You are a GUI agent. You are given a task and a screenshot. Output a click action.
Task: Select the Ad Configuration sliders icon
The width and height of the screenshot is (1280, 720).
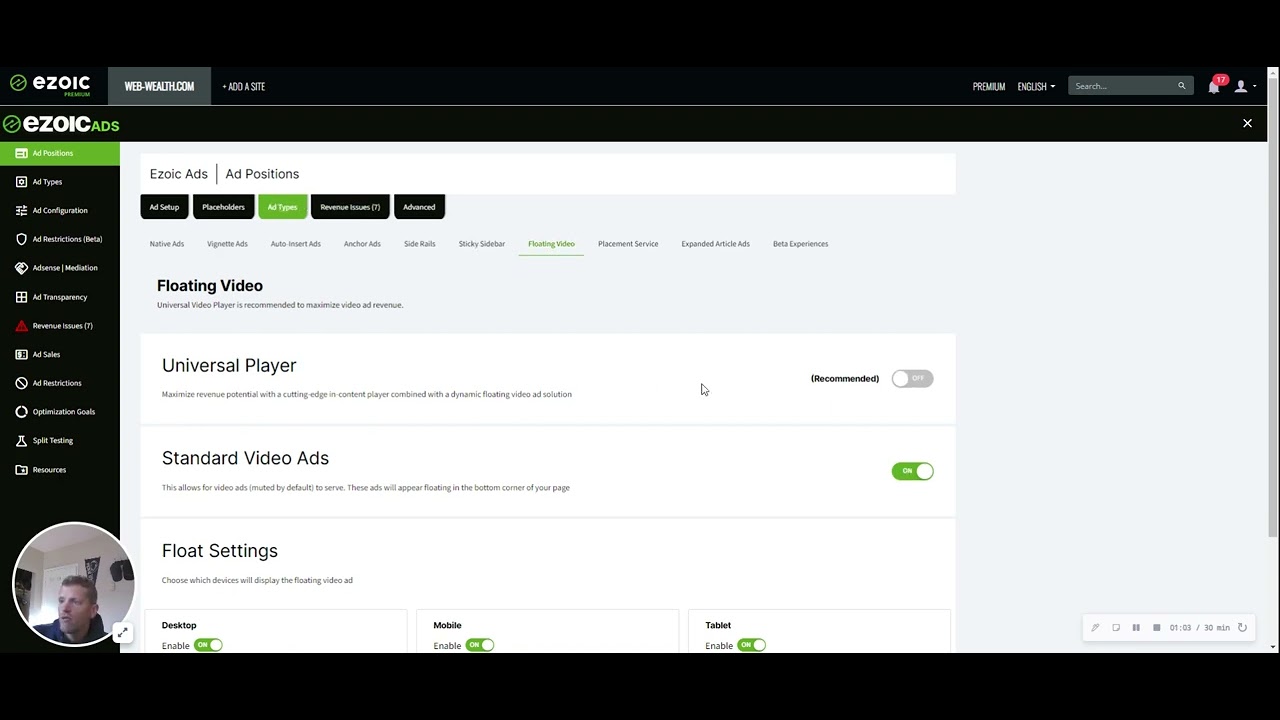21,210
